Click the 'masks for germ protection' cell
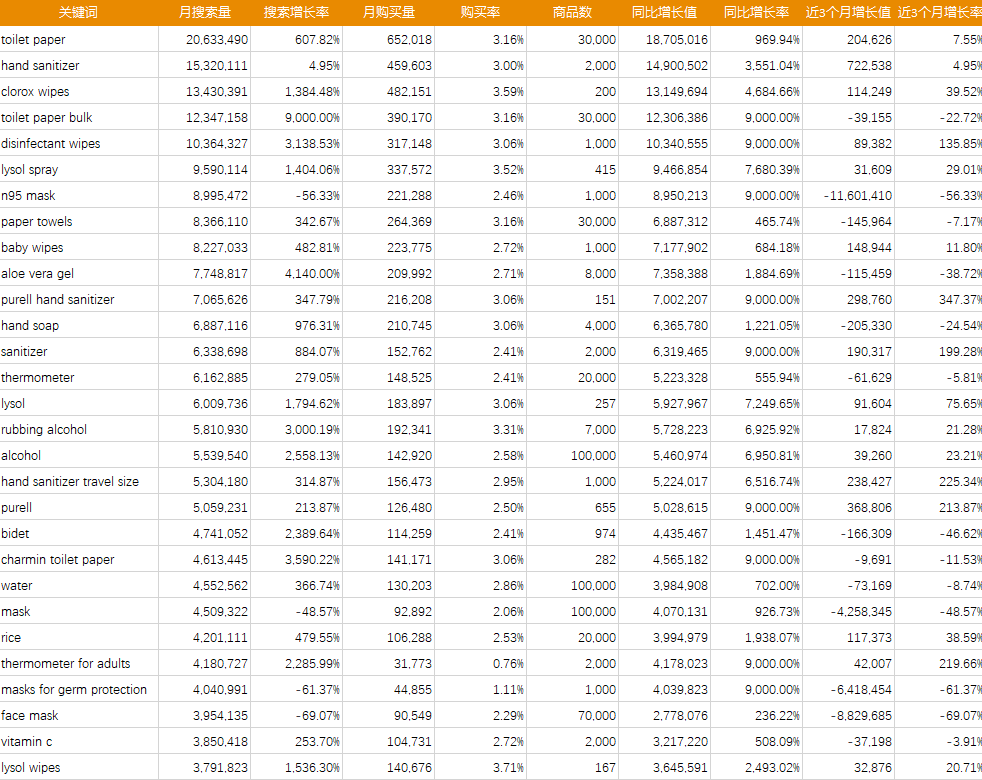Viewport: 982px width, 780px height. 74,690
